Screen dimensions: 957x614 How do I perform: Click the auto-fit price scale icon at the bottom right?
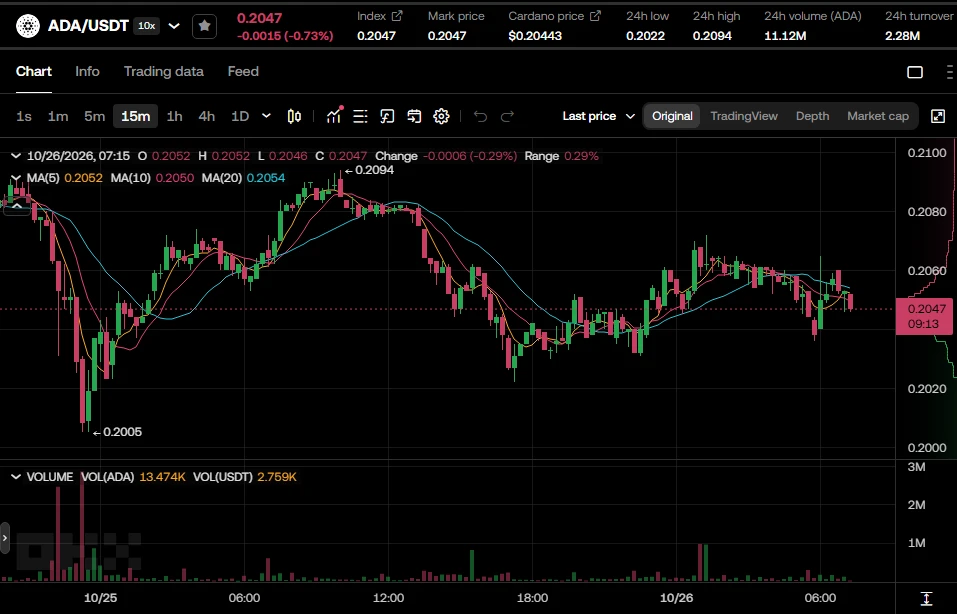click(926, 598)
